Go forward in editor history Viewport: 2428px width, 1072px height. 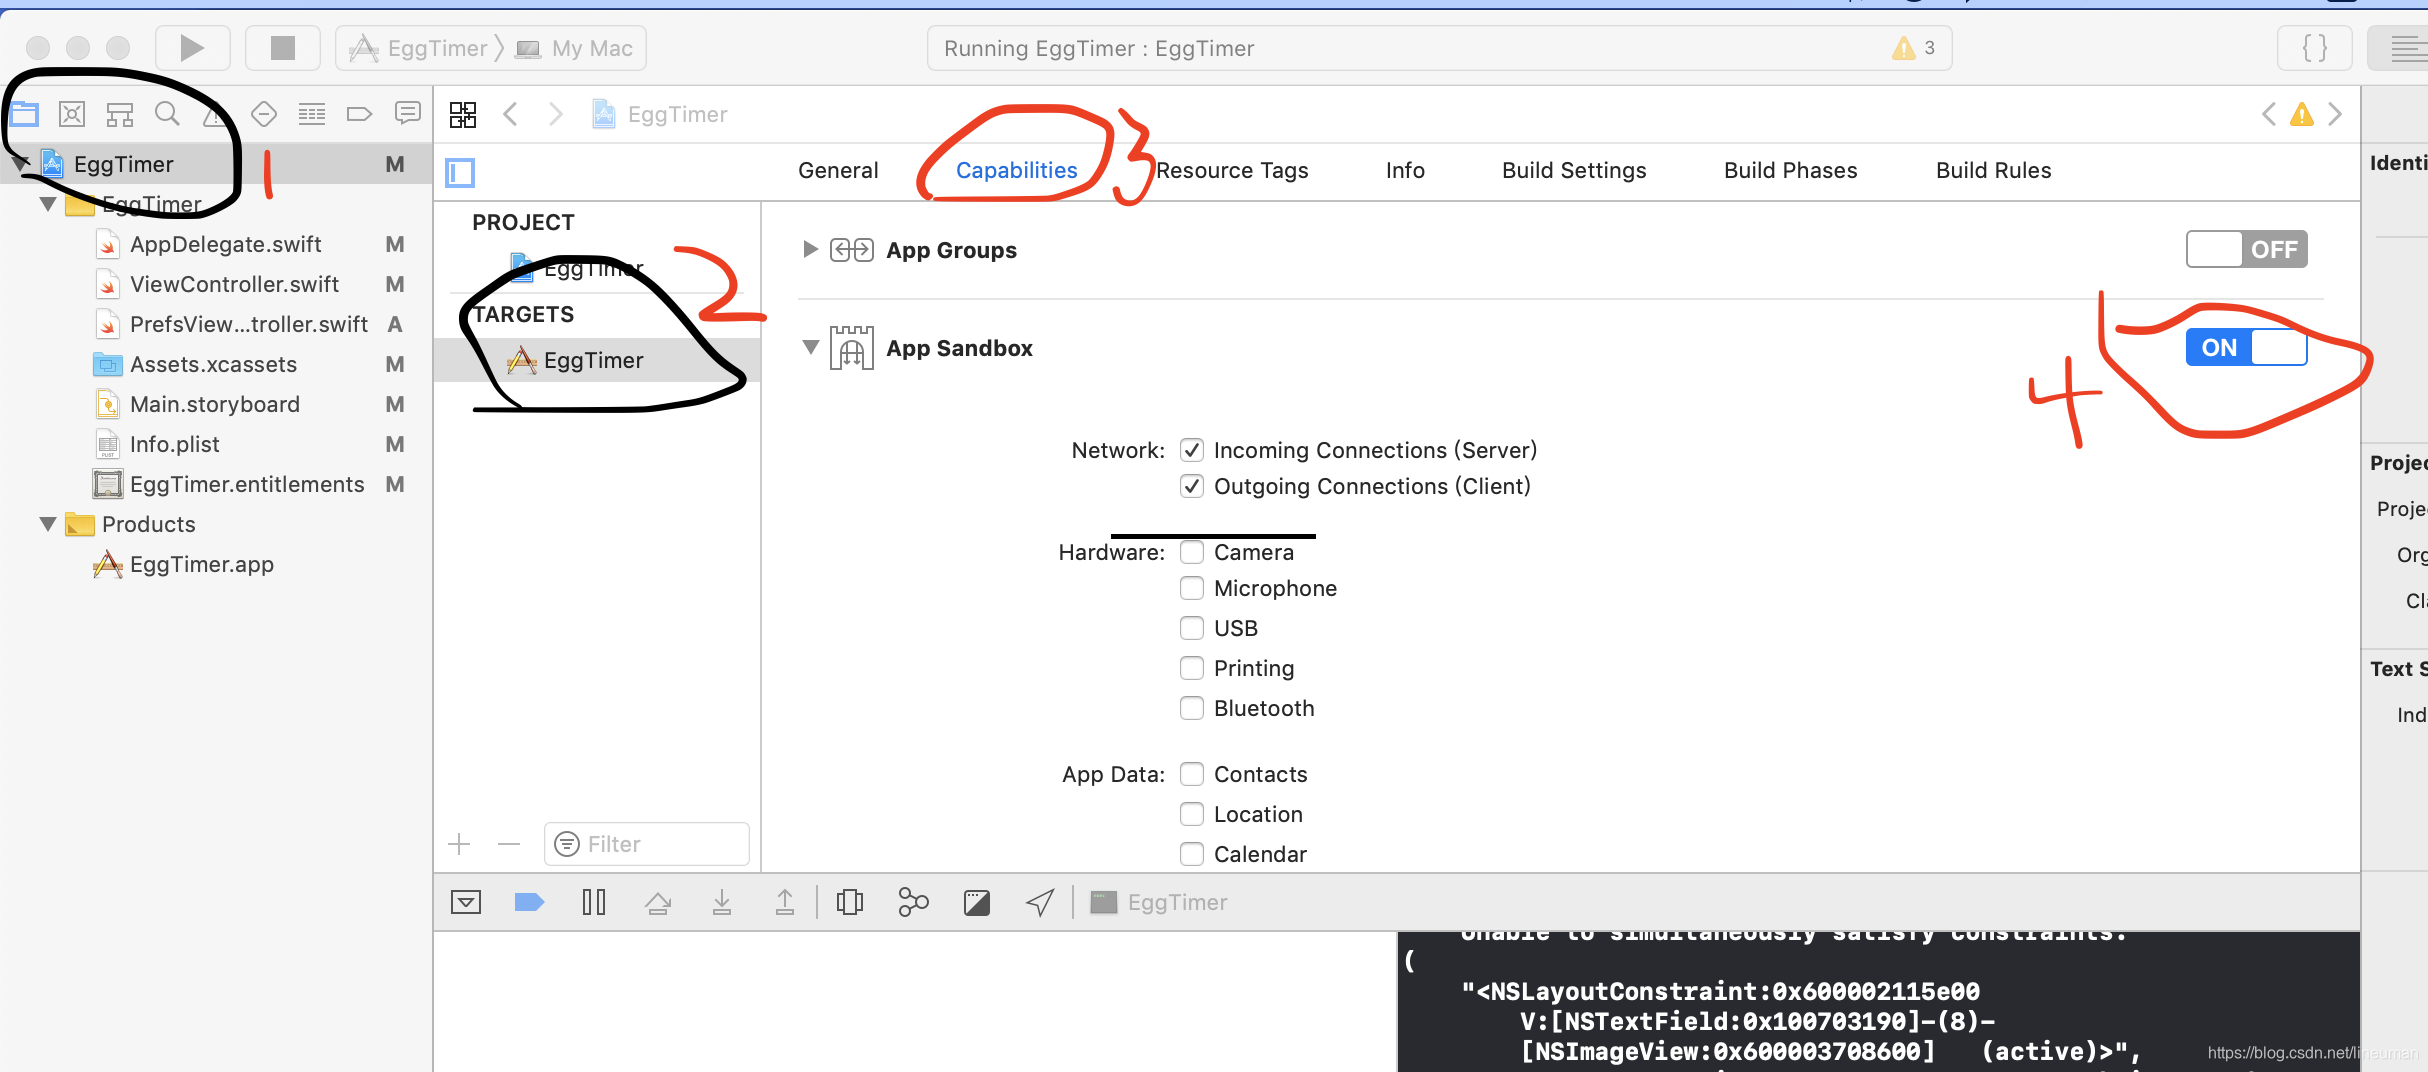(556, 114)
